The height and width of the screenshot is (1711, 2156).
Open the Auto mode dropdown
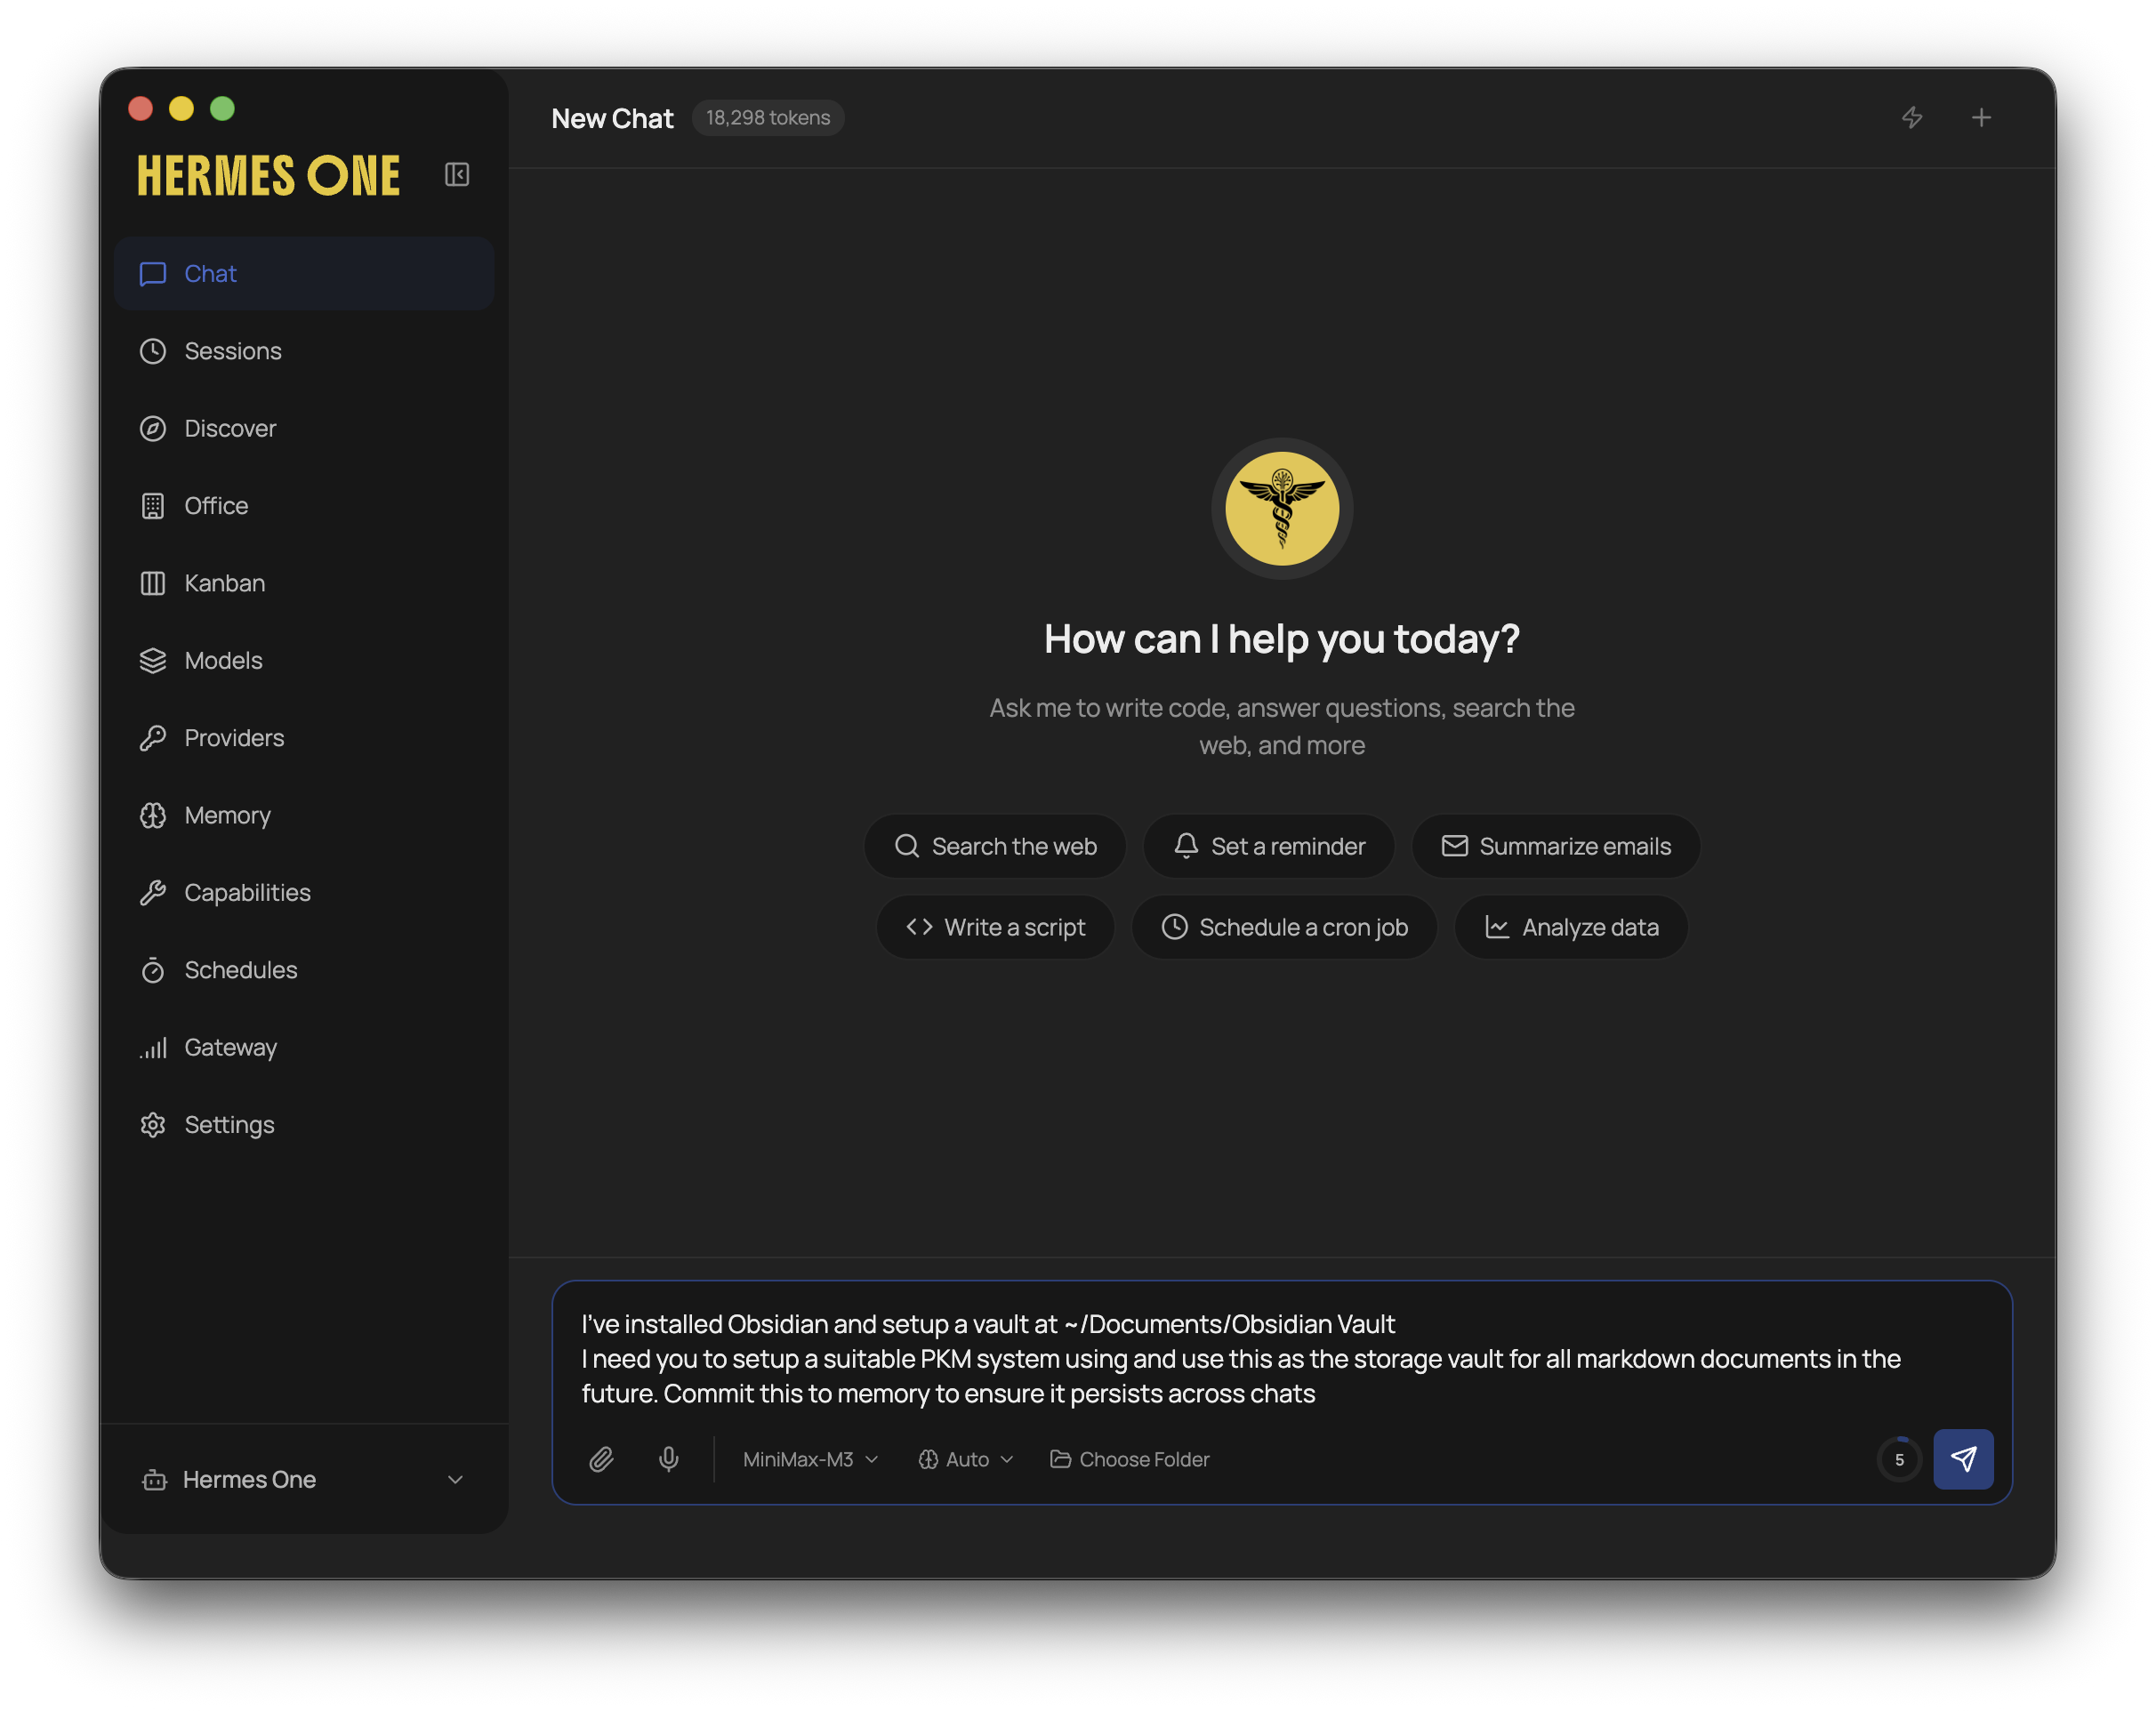[966, 1459]
